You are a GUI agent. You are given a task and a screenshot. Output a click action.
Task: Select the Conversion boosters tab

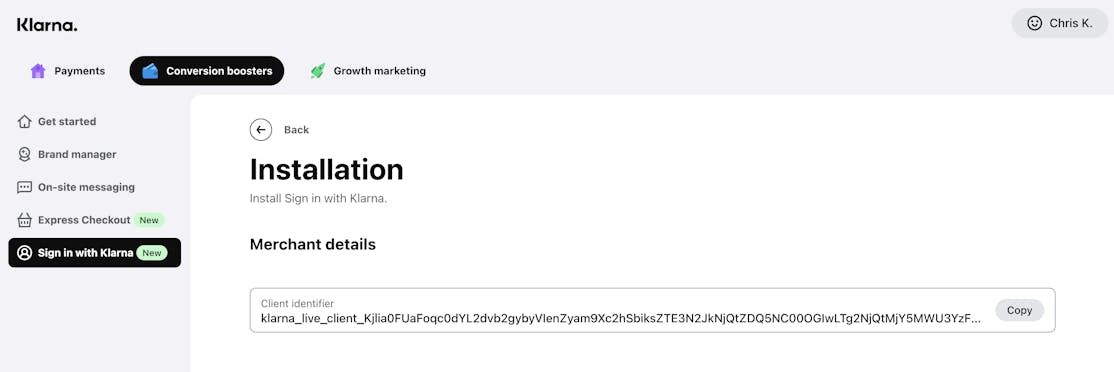[207, 71]
